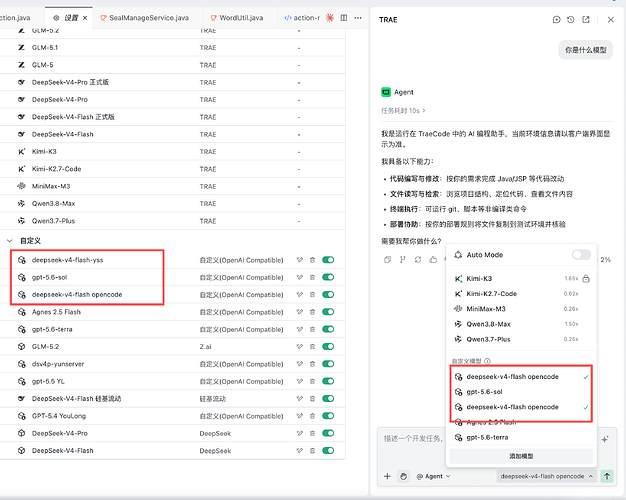Edit the deepseek-v4-flash-yss custom model
This screenshot has height=500, width=626.
300,260
